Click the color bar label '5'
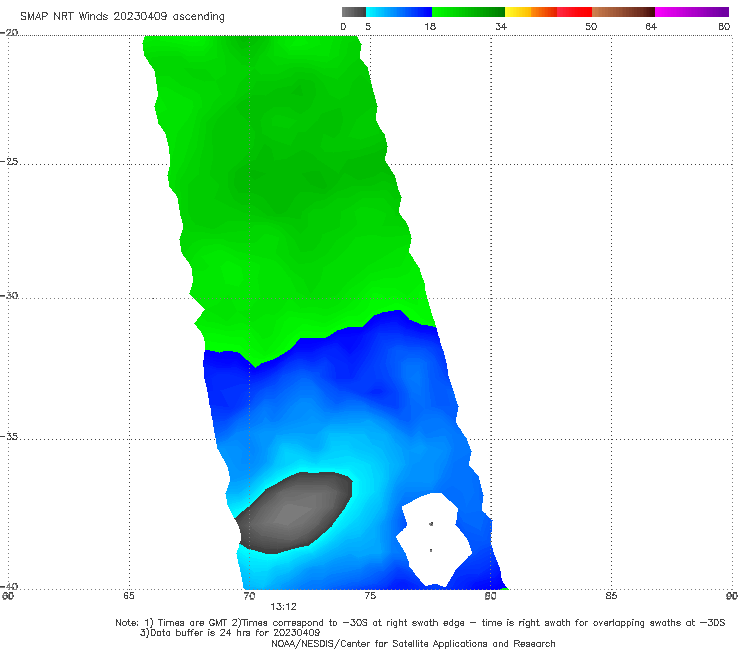740x650 pixels. [368, 27]
